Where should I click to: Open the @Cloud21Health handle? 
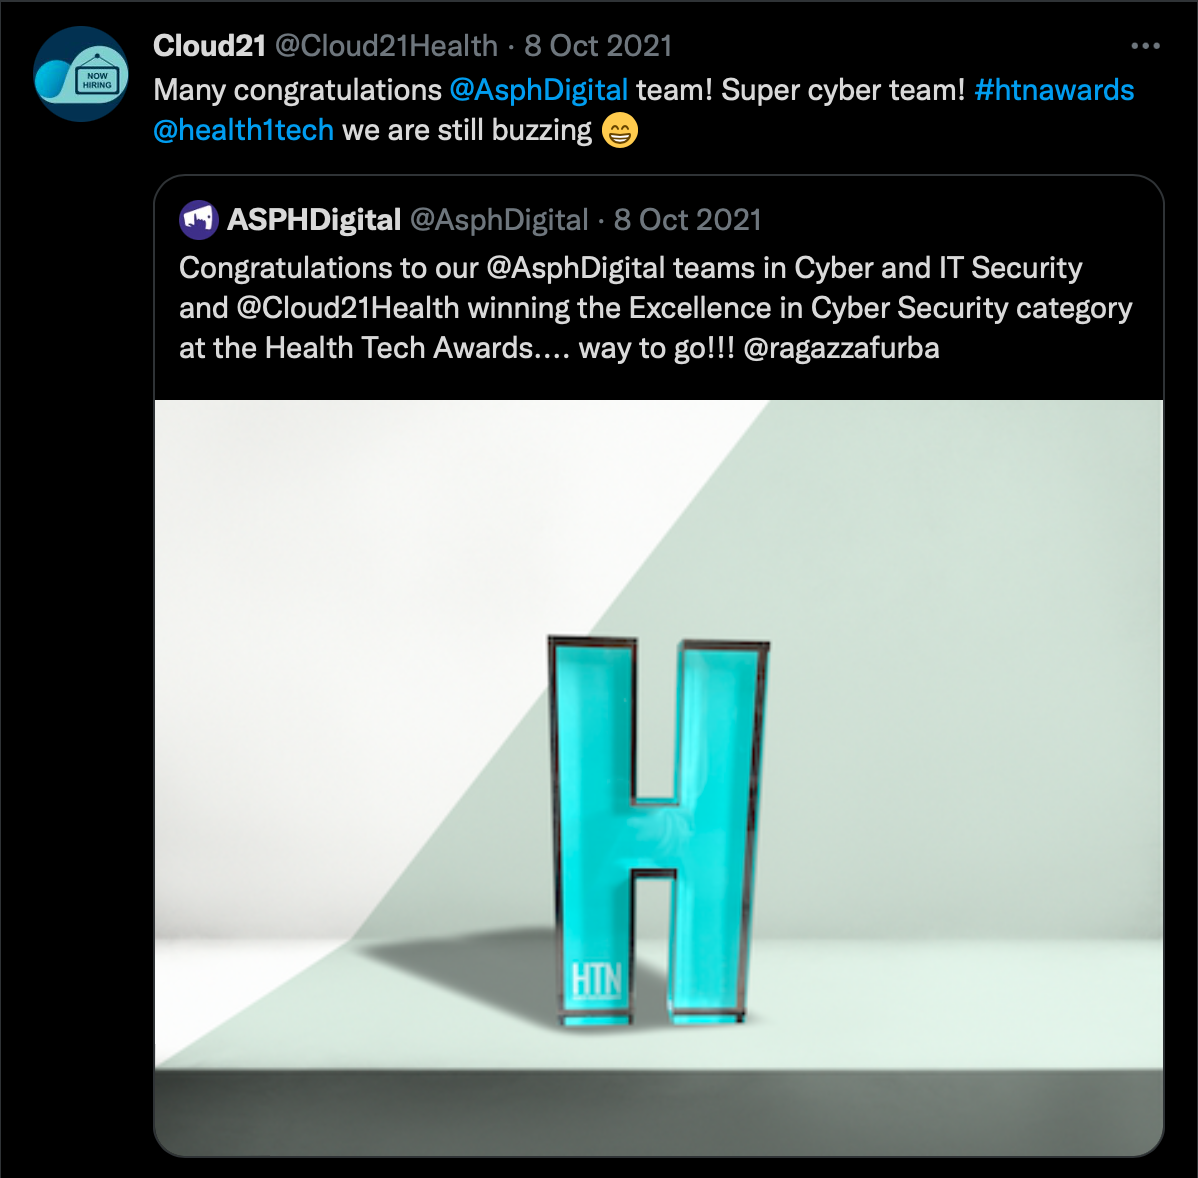pos(387,46)
